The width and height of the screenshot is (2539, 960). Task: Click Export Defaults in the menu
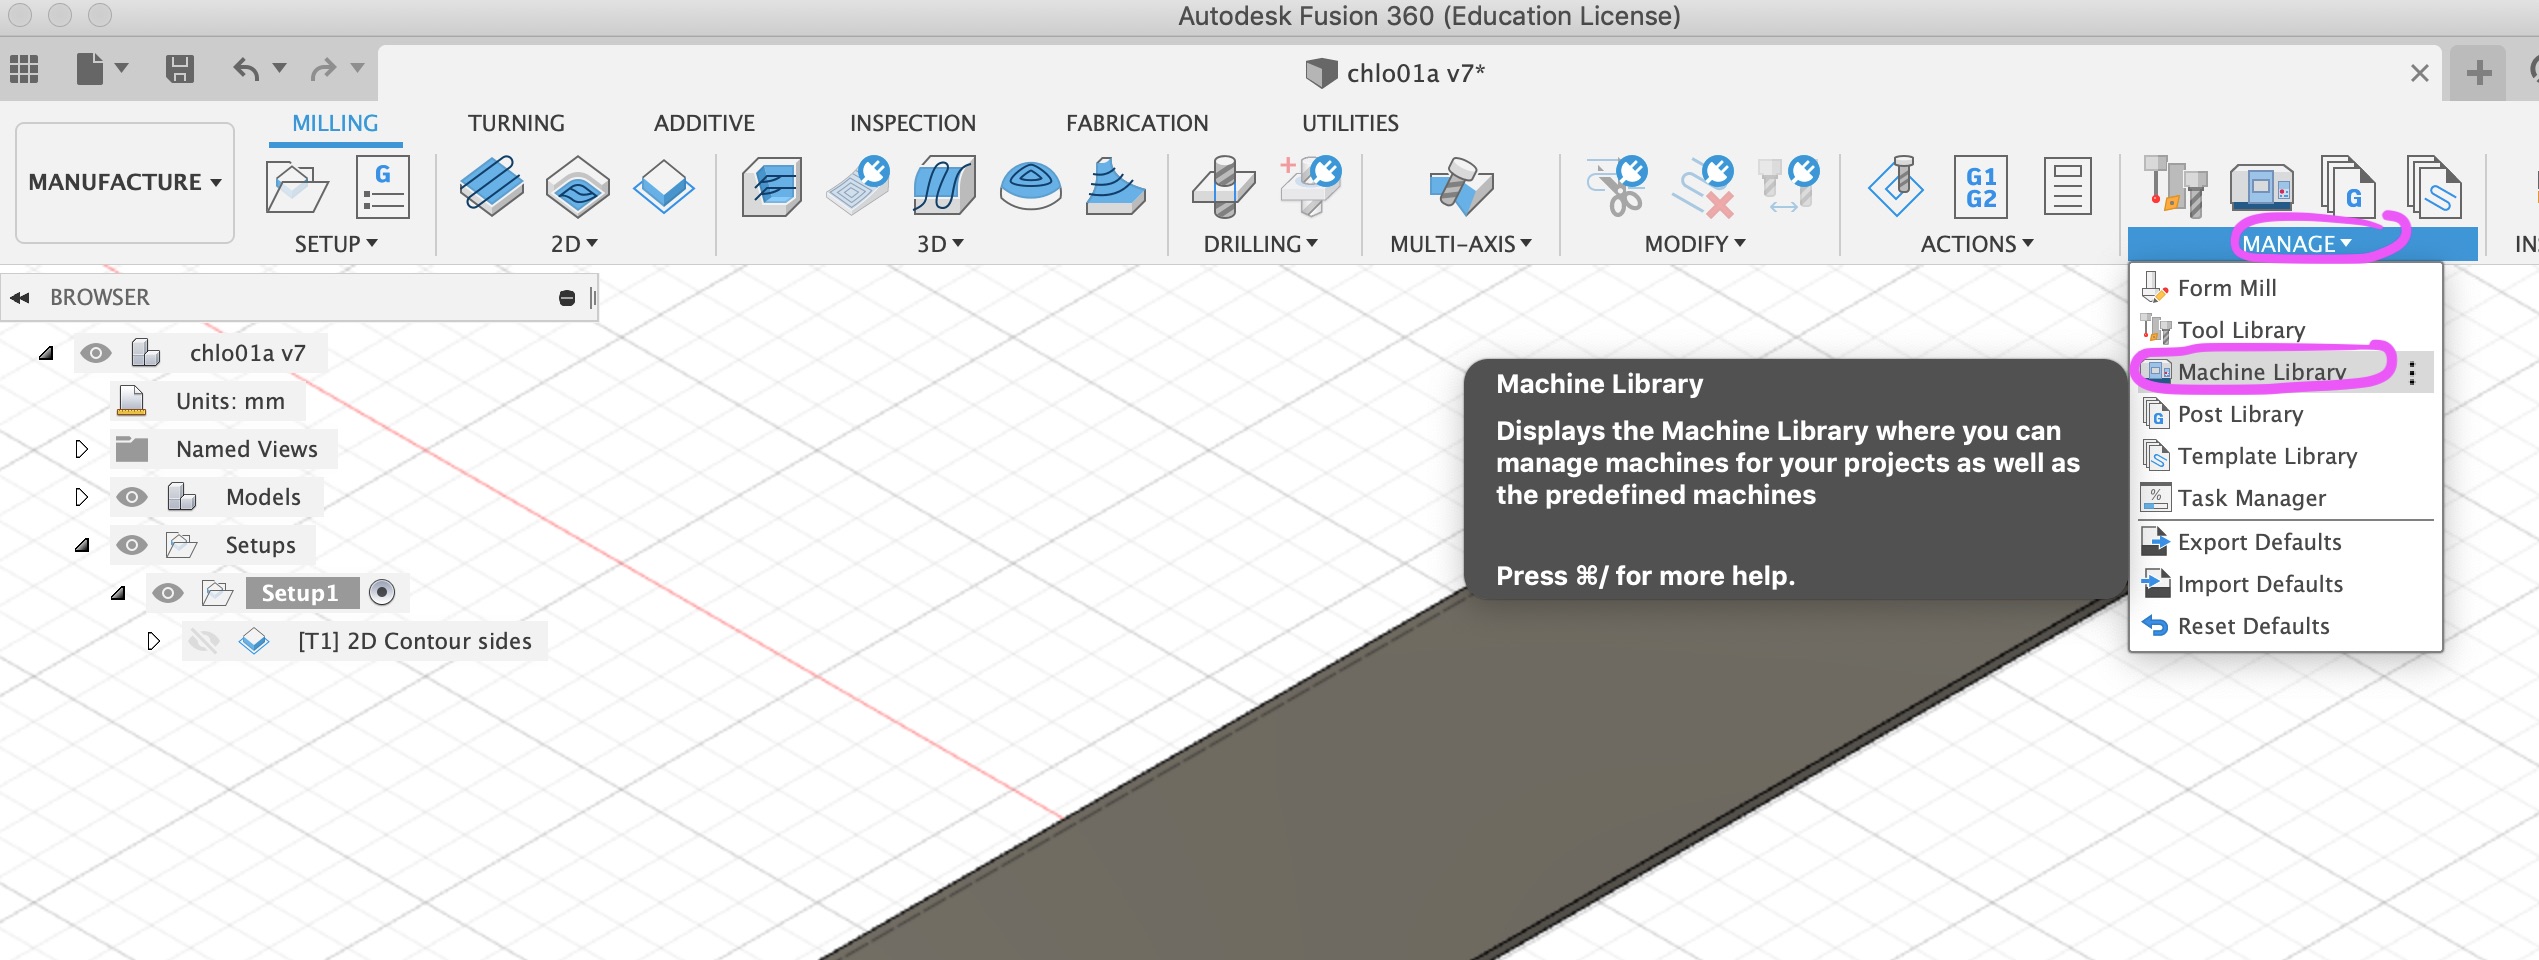click(2285, 542)
